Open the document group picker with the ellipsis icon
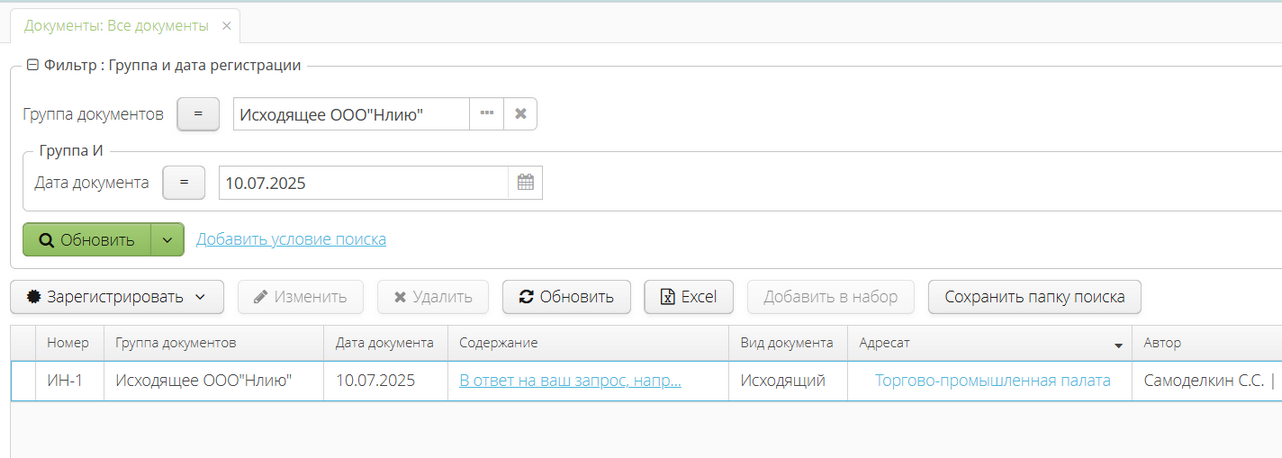Image resolution: width=1282 pixels, height=458 pixels. point(487,114)
